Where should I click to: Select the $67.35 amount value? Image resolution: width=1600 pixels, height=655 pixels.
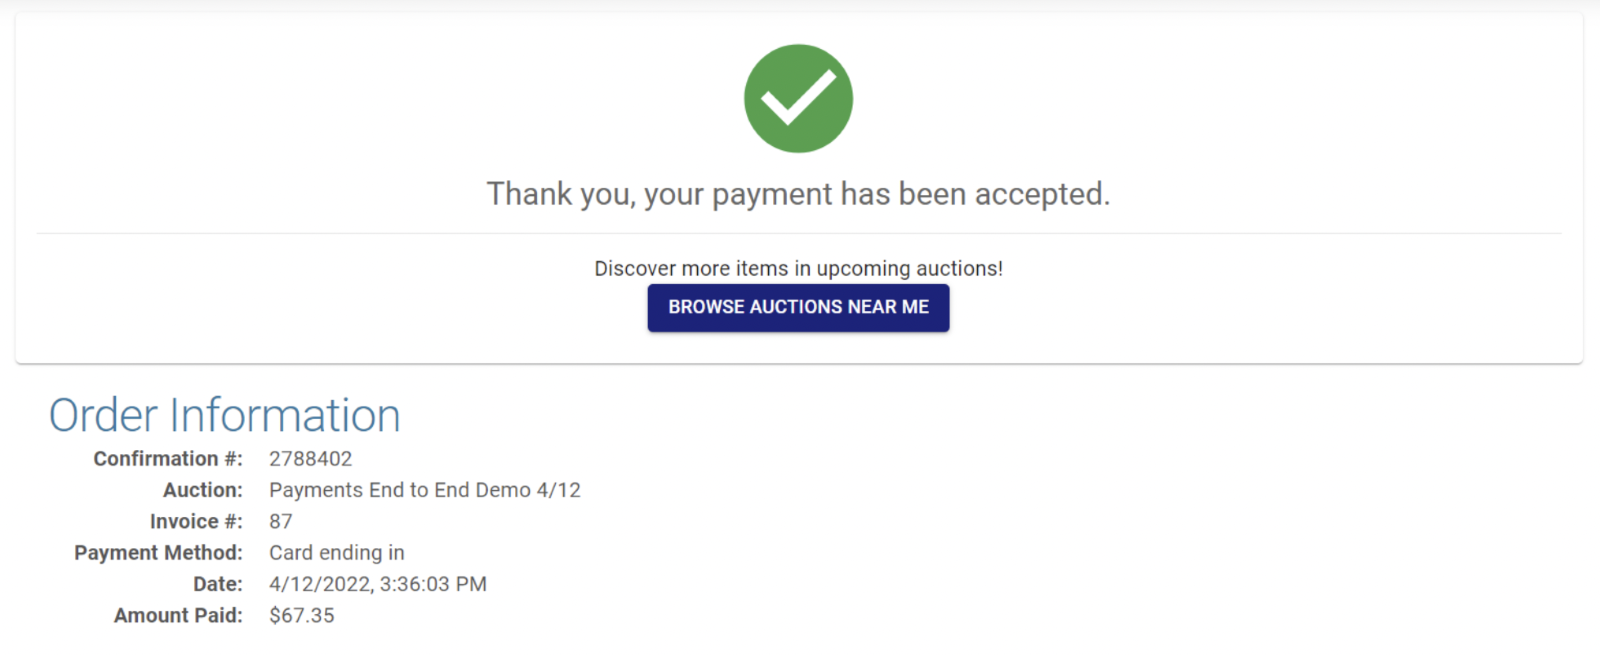click(x=302, y=615)
